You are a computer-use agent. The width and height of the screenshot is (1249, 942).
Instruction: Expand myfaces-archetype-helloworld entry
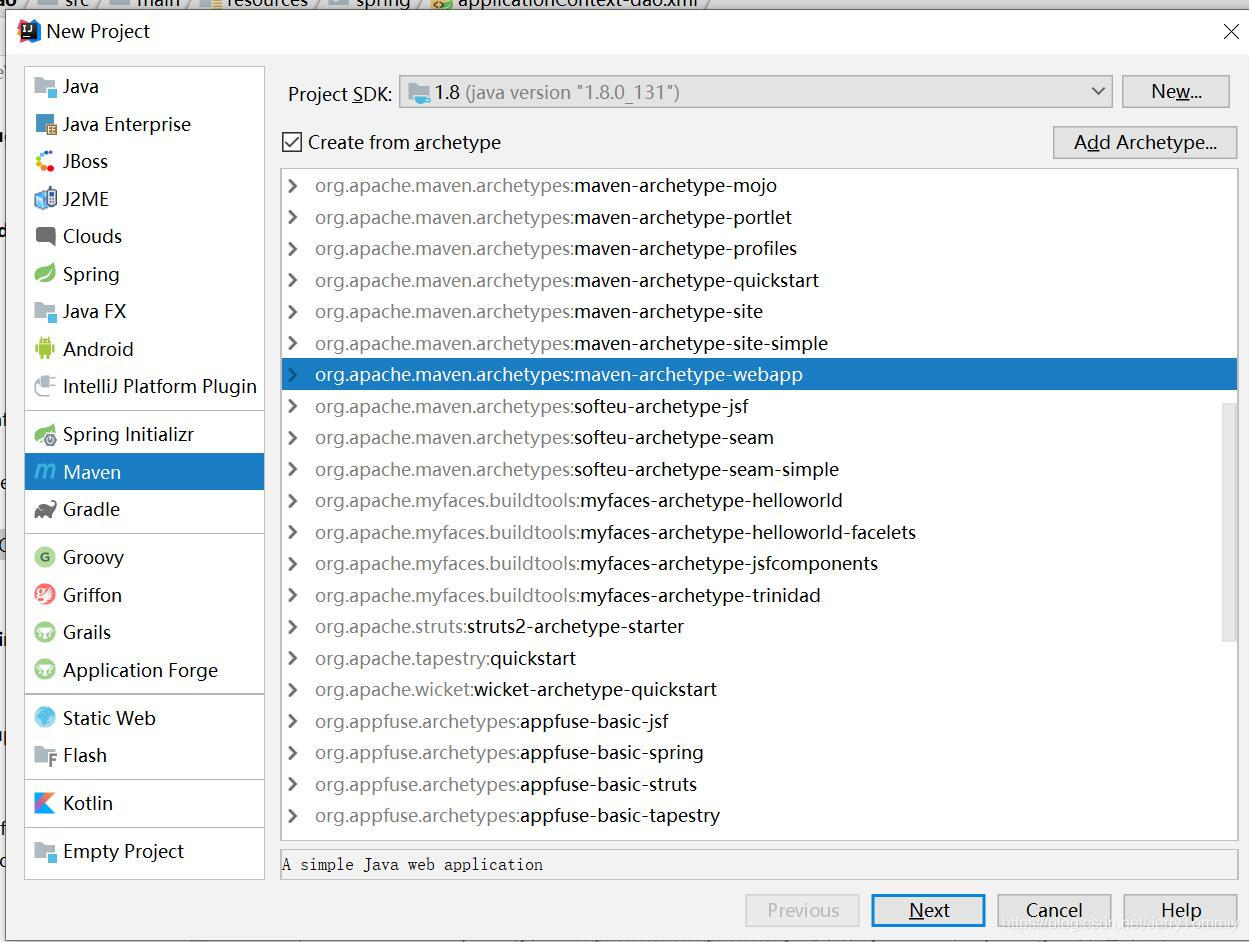pyautogui.click(x=293, y=500)
